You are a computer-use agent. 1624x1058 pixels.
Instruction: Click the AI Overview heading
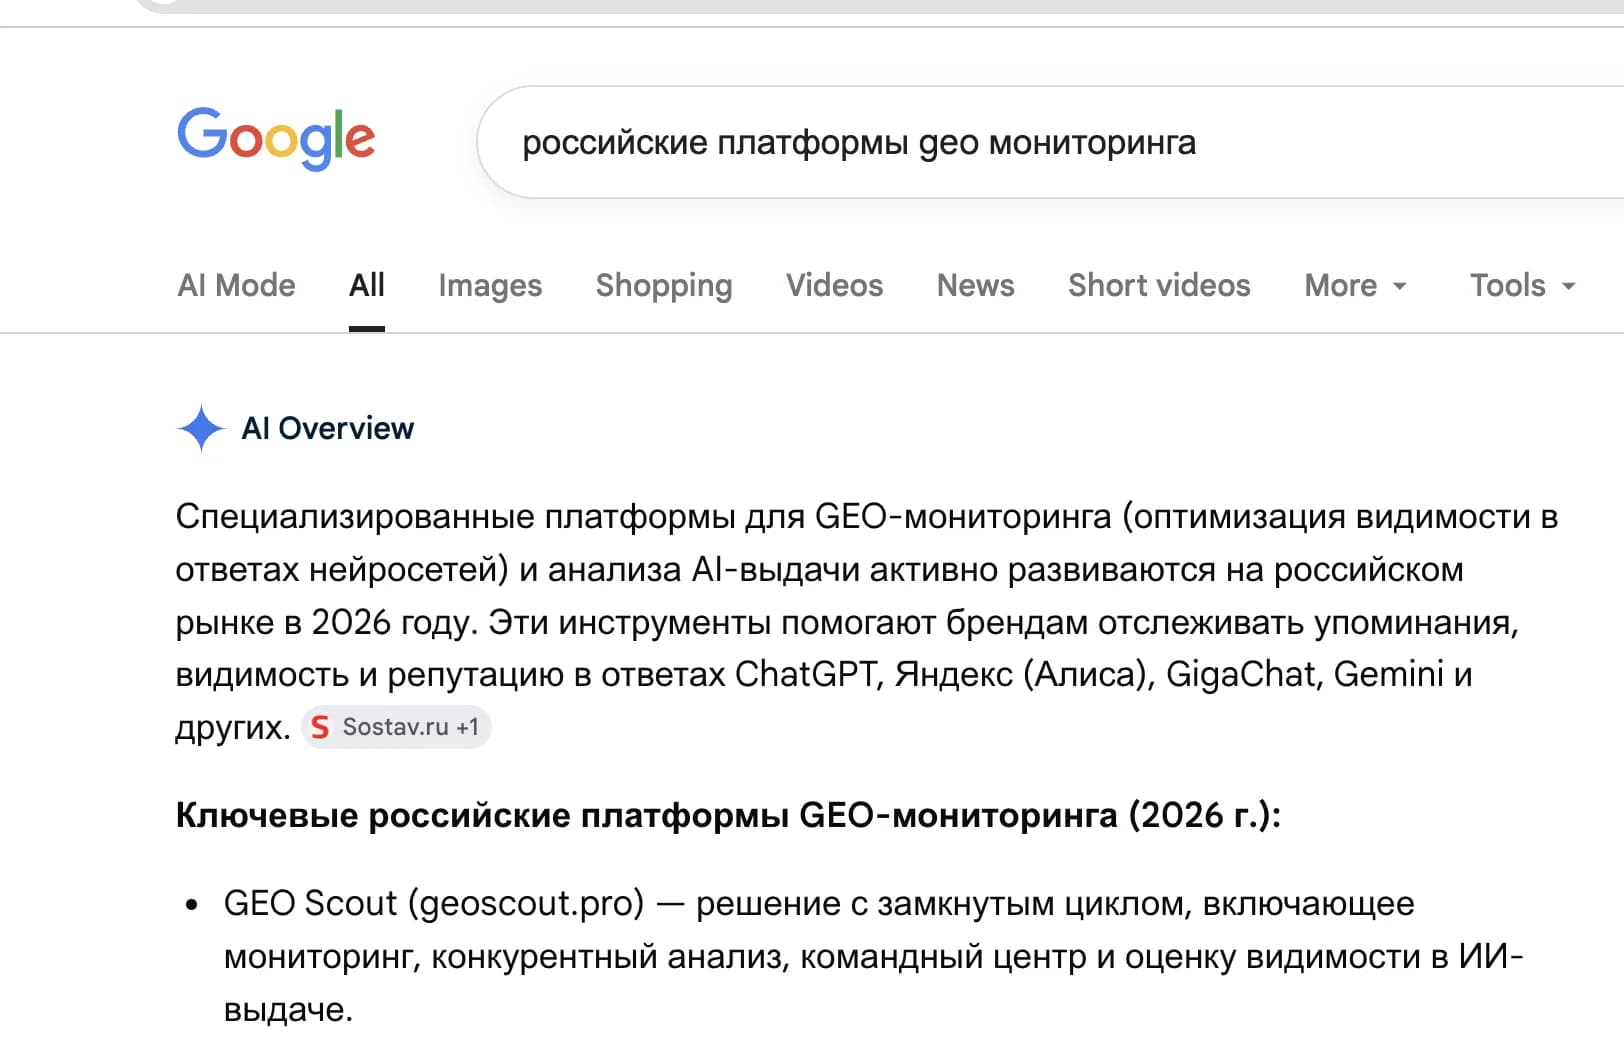pos(327,428)
